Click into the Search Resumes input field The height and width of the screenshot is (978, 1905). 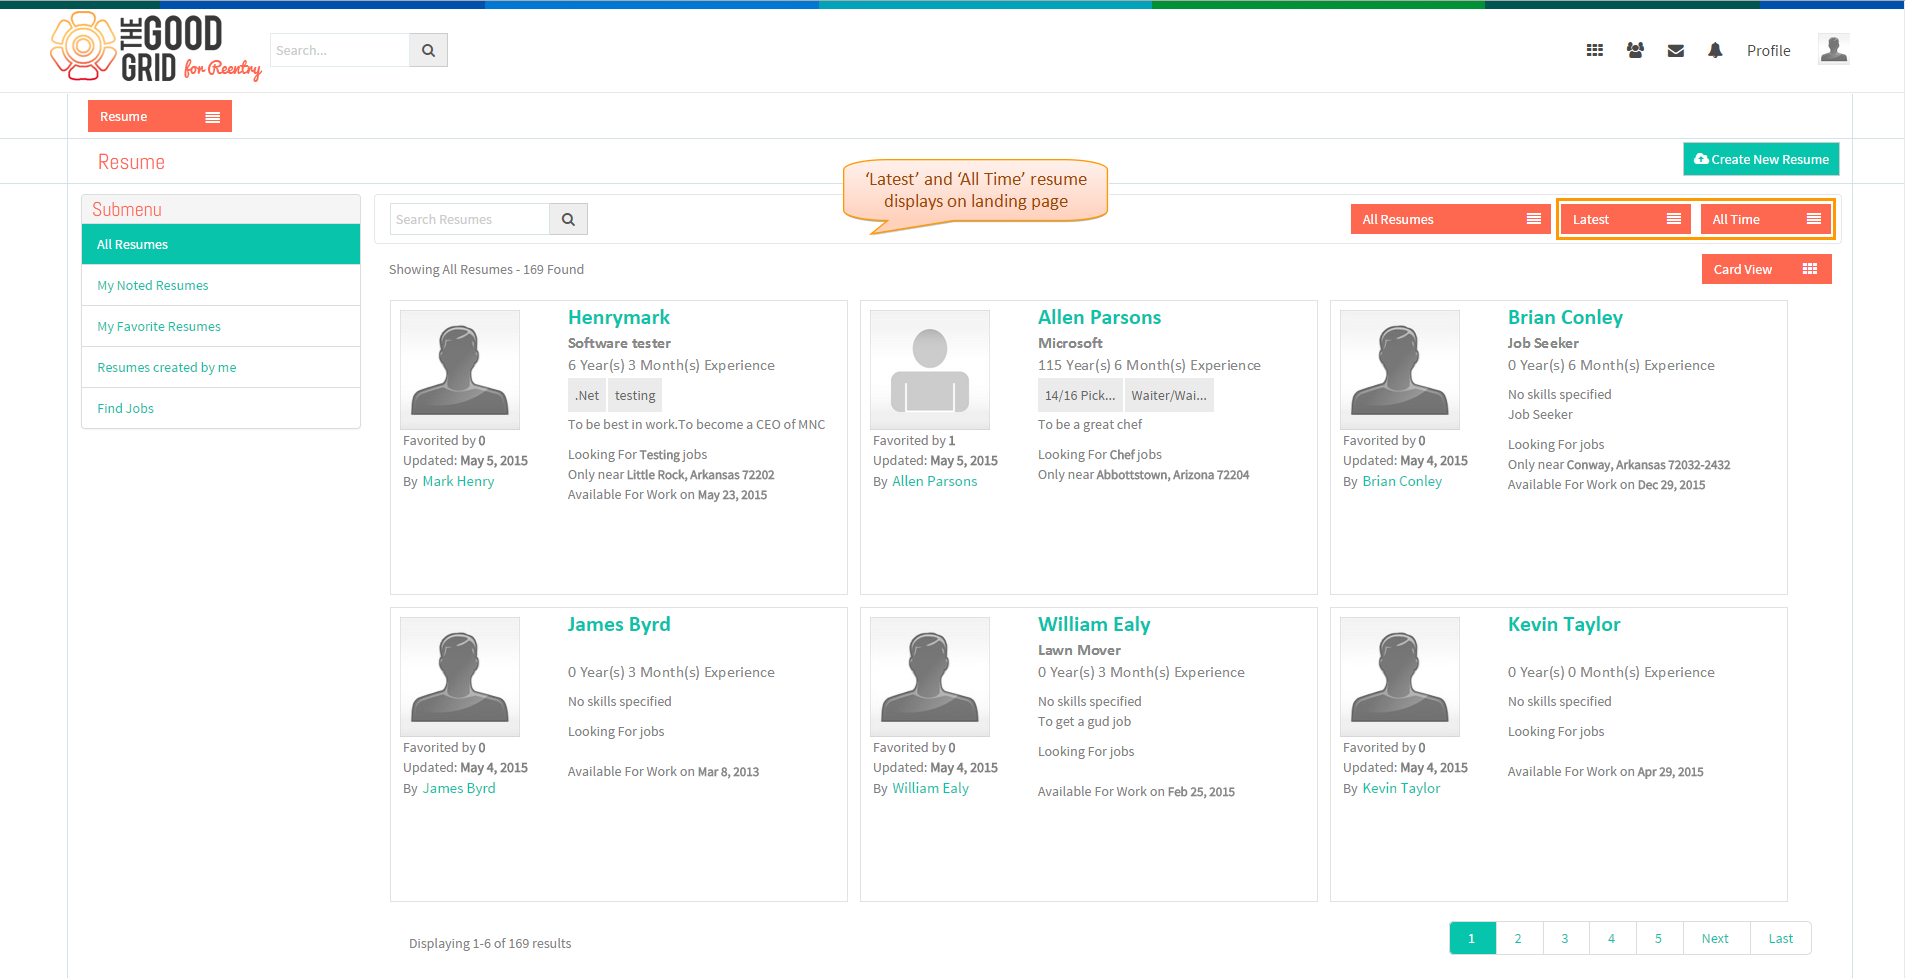[x=470, y=219]
